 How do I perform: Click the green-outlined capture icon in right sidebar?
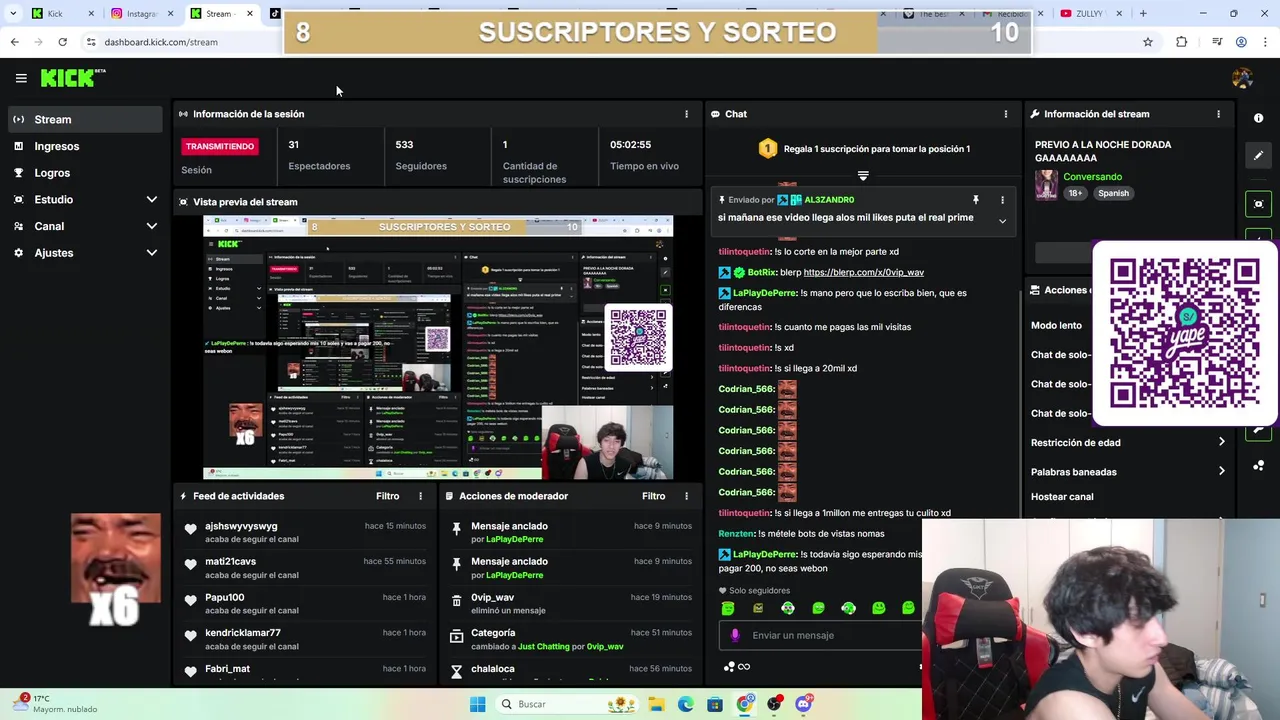[x=1258, y=204]
